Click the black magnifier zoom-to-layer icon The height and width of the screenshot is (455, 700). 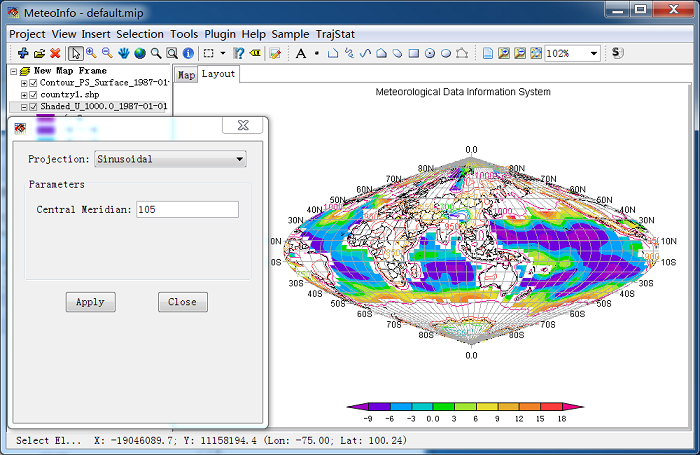(x=156, y=53)
